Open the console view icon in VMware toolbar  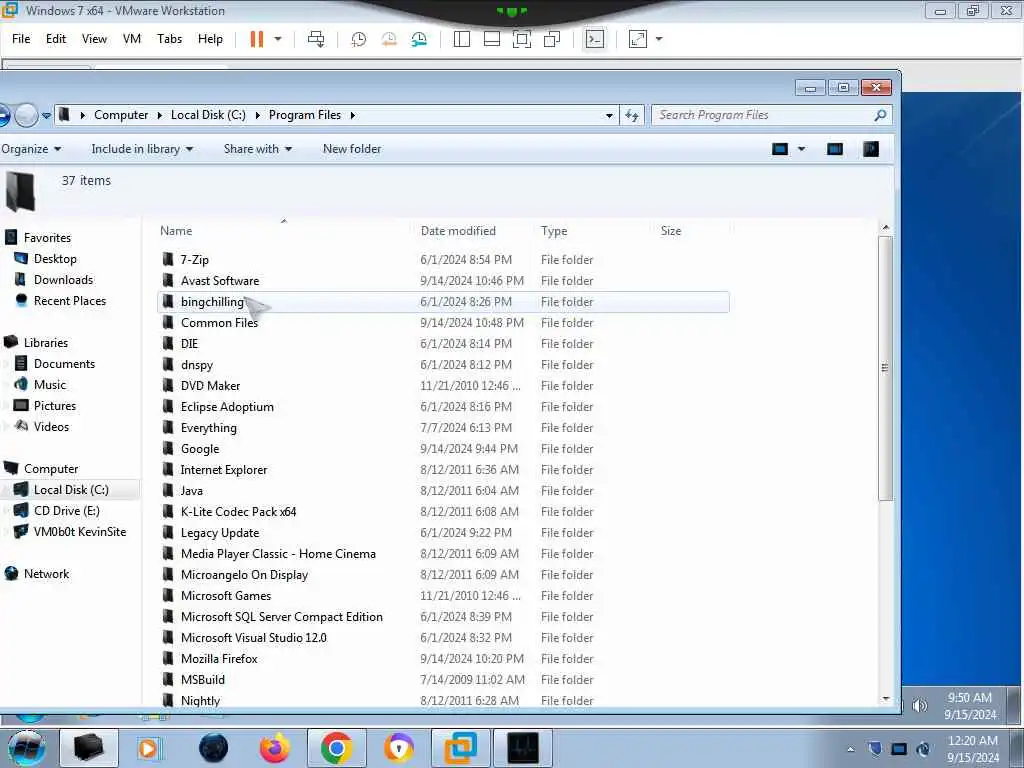[x=594, y=39]
